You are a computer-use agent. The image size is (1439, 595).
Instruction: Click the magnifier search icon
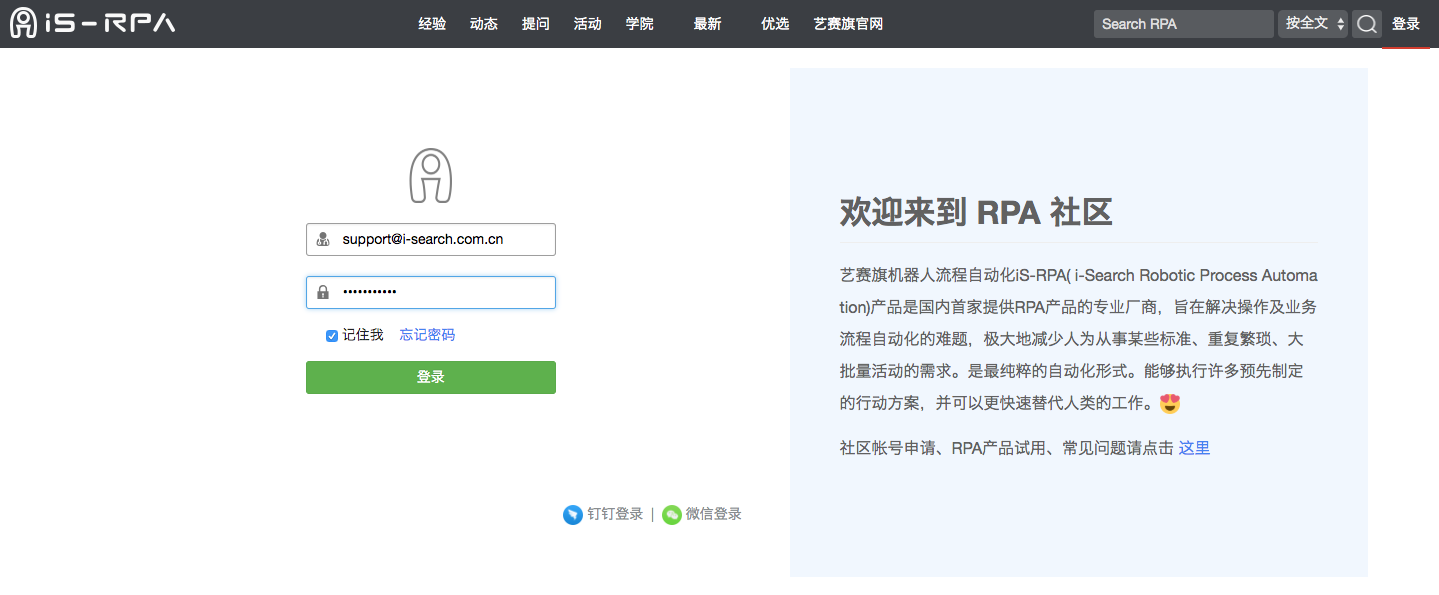click(1366, 23)
